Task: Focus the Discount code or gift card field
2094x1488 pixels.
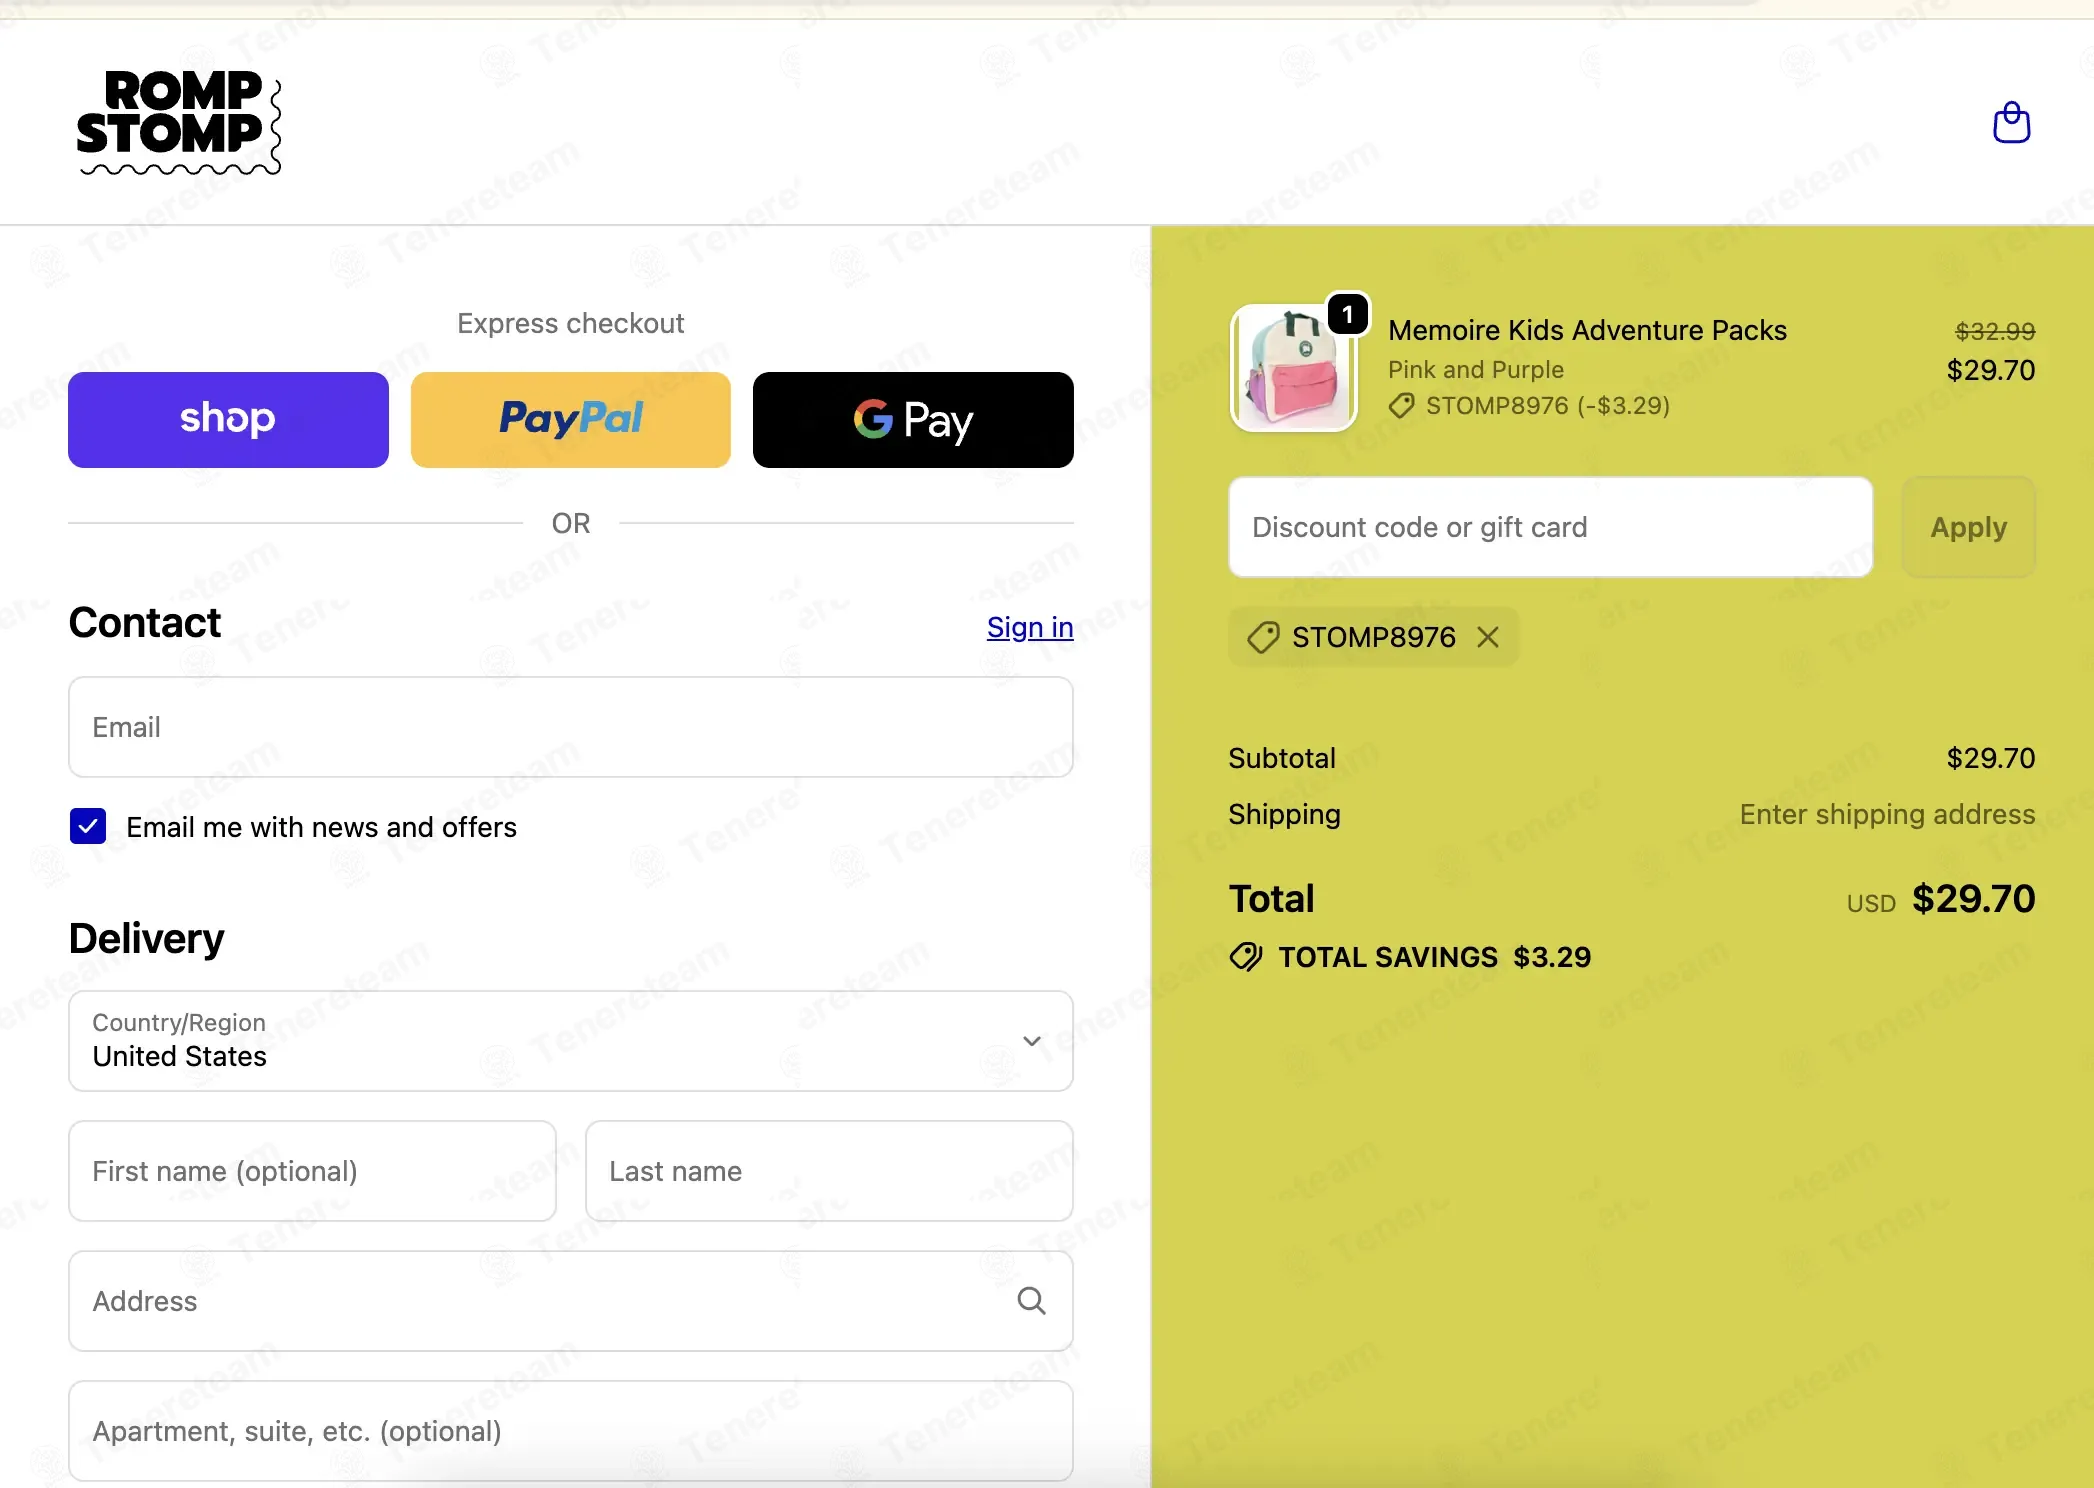Action: click(x=1550, y=527)
